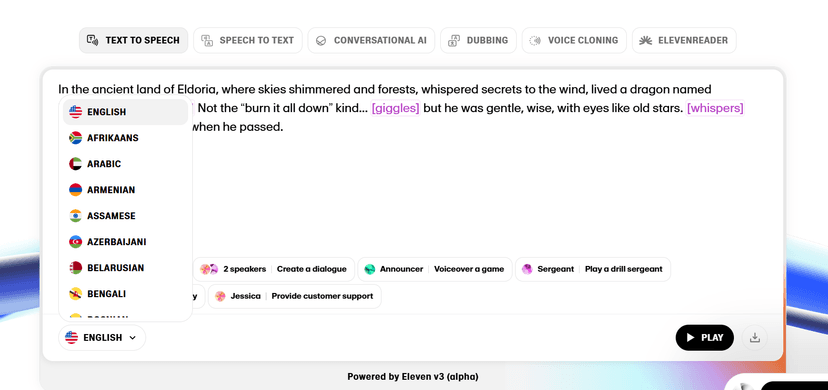This screenshot has height=390, width=828.
Task: Select the Text to Speech tab
Action: point(134,40)
